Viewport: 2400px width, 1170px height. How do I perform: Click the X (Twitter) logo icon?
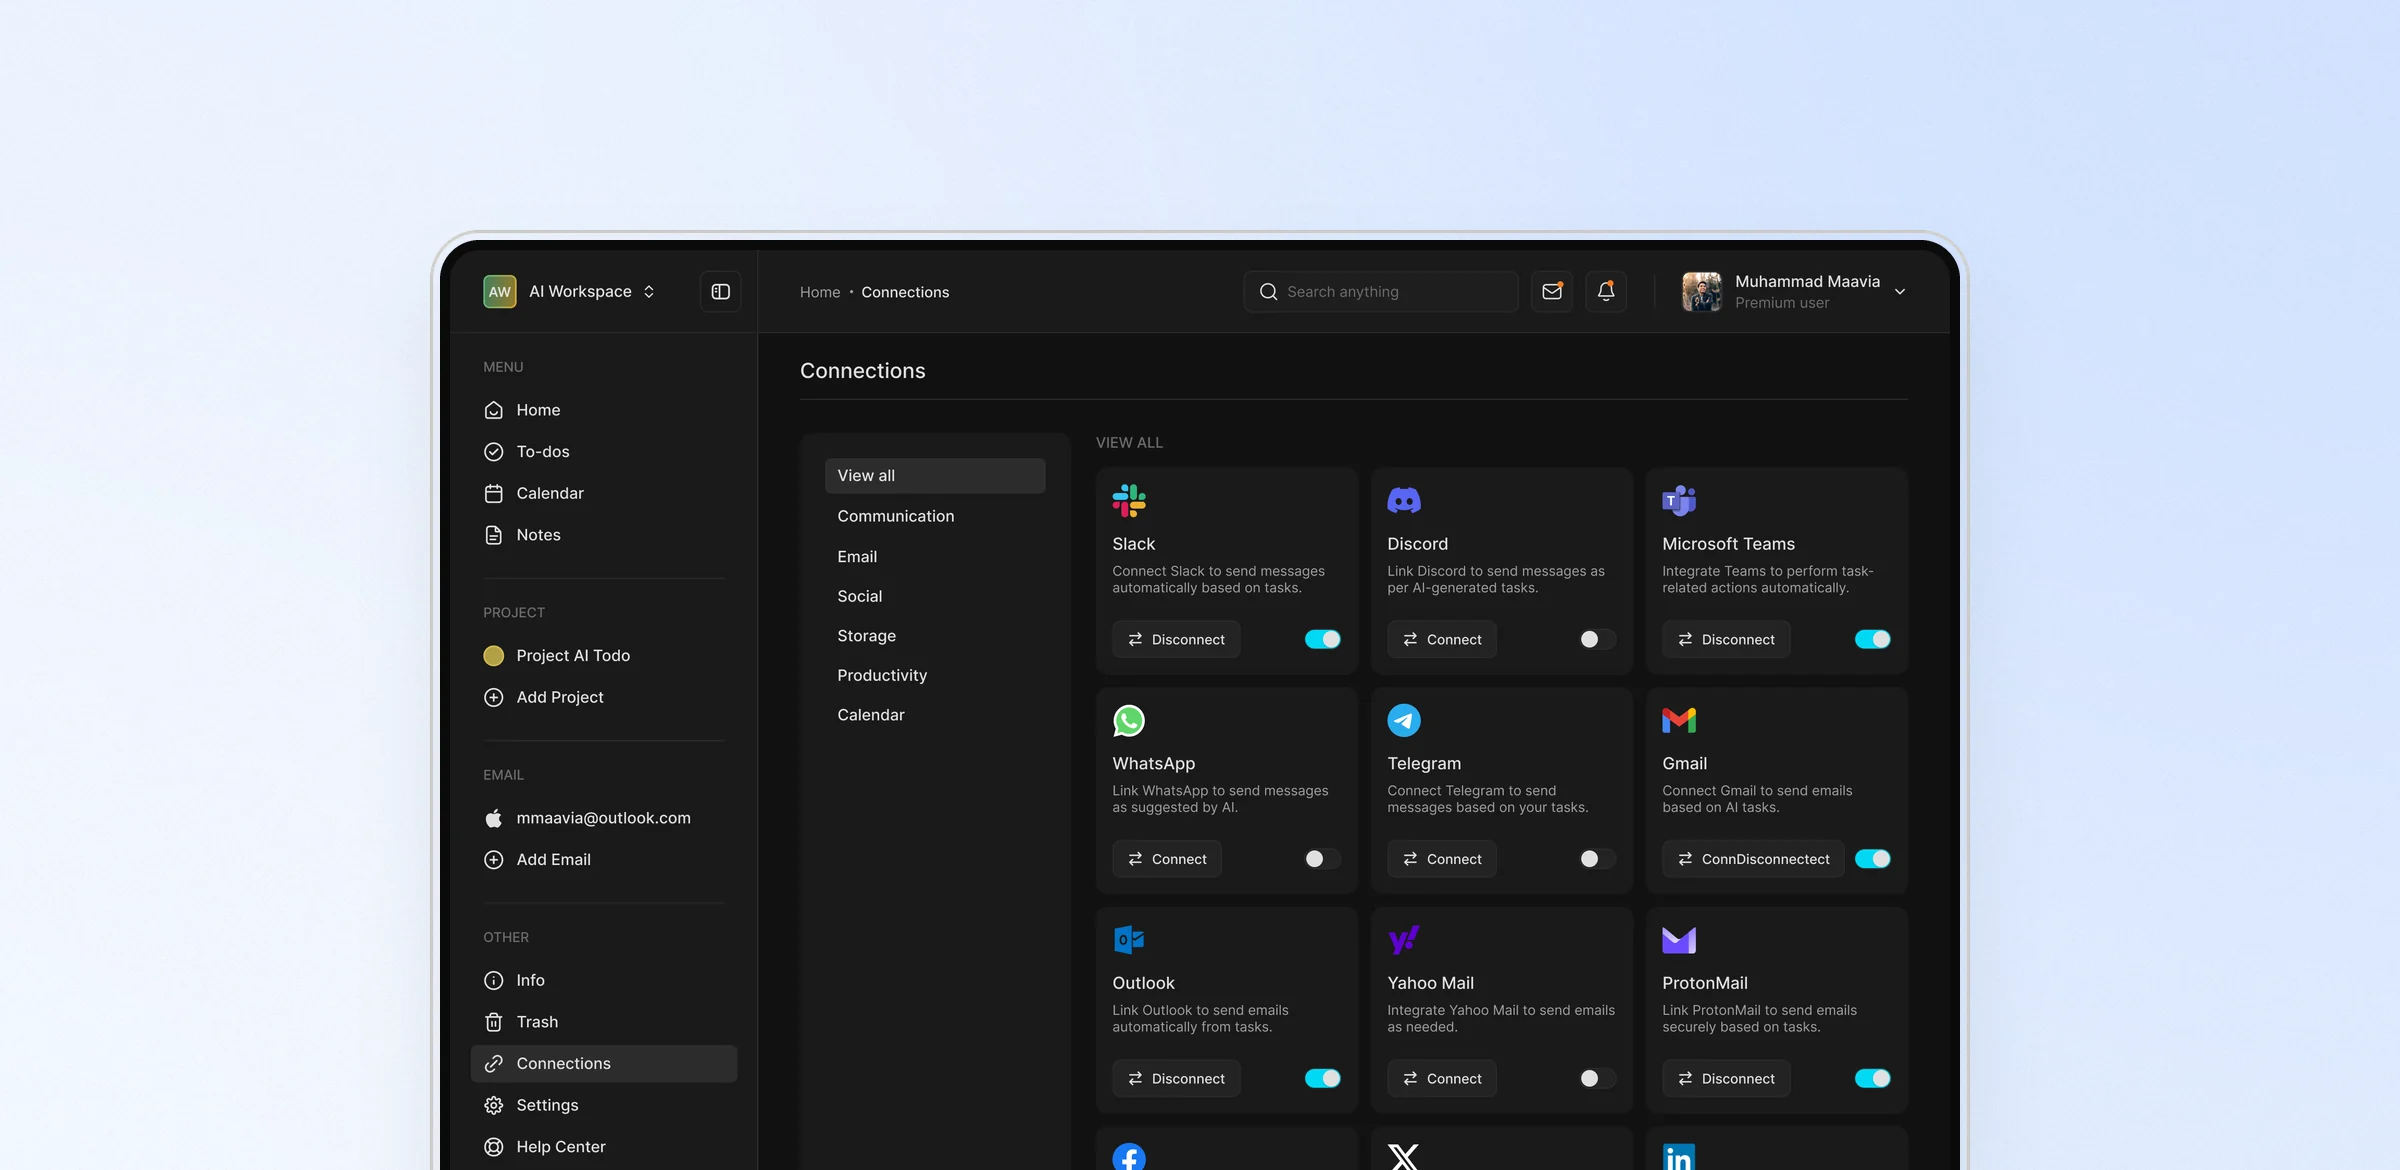tap(1404, 1157)
